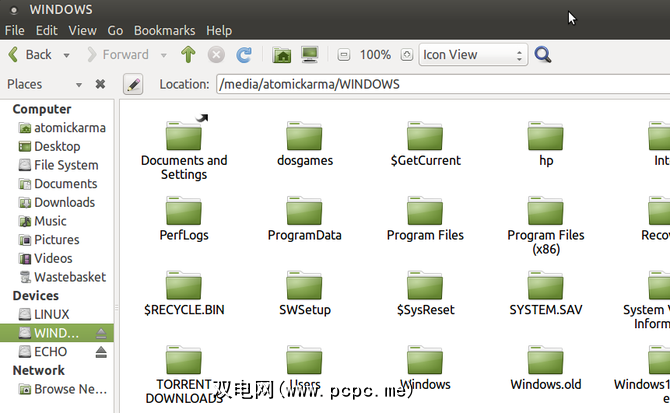Viewport: 670px width, 413px height.
Task: Open the Program Files (x86) folder
Action: pos(545,210)
